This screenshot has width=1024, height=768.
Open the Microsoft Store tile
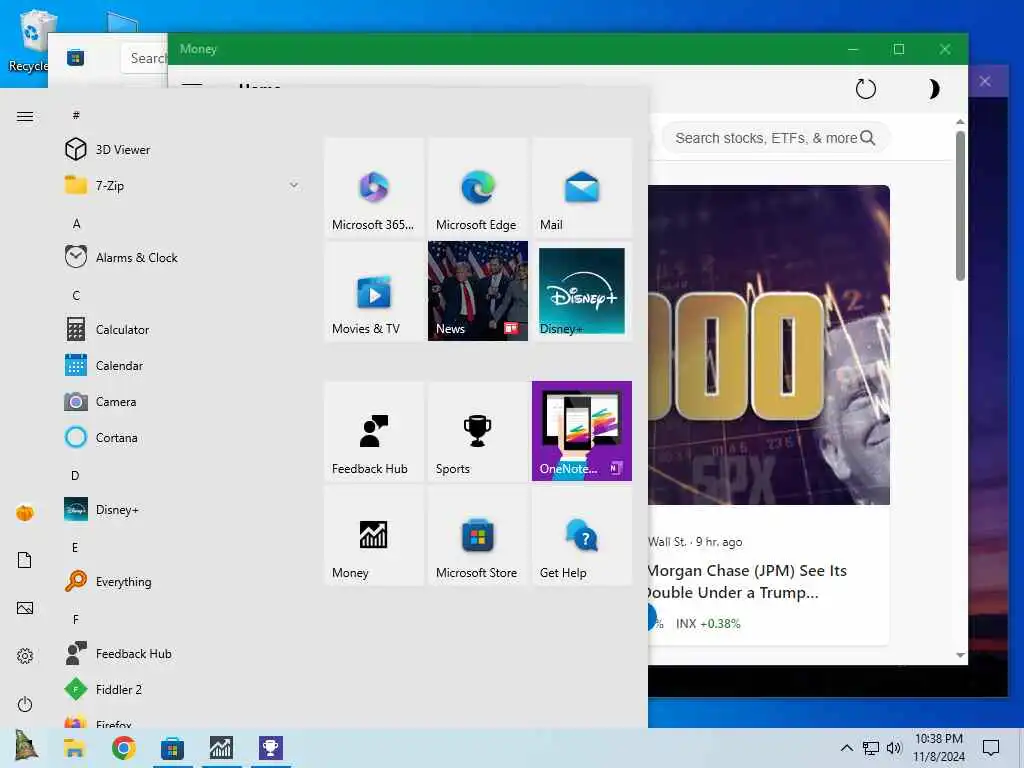pyautogui.click(x=477, y=536)
